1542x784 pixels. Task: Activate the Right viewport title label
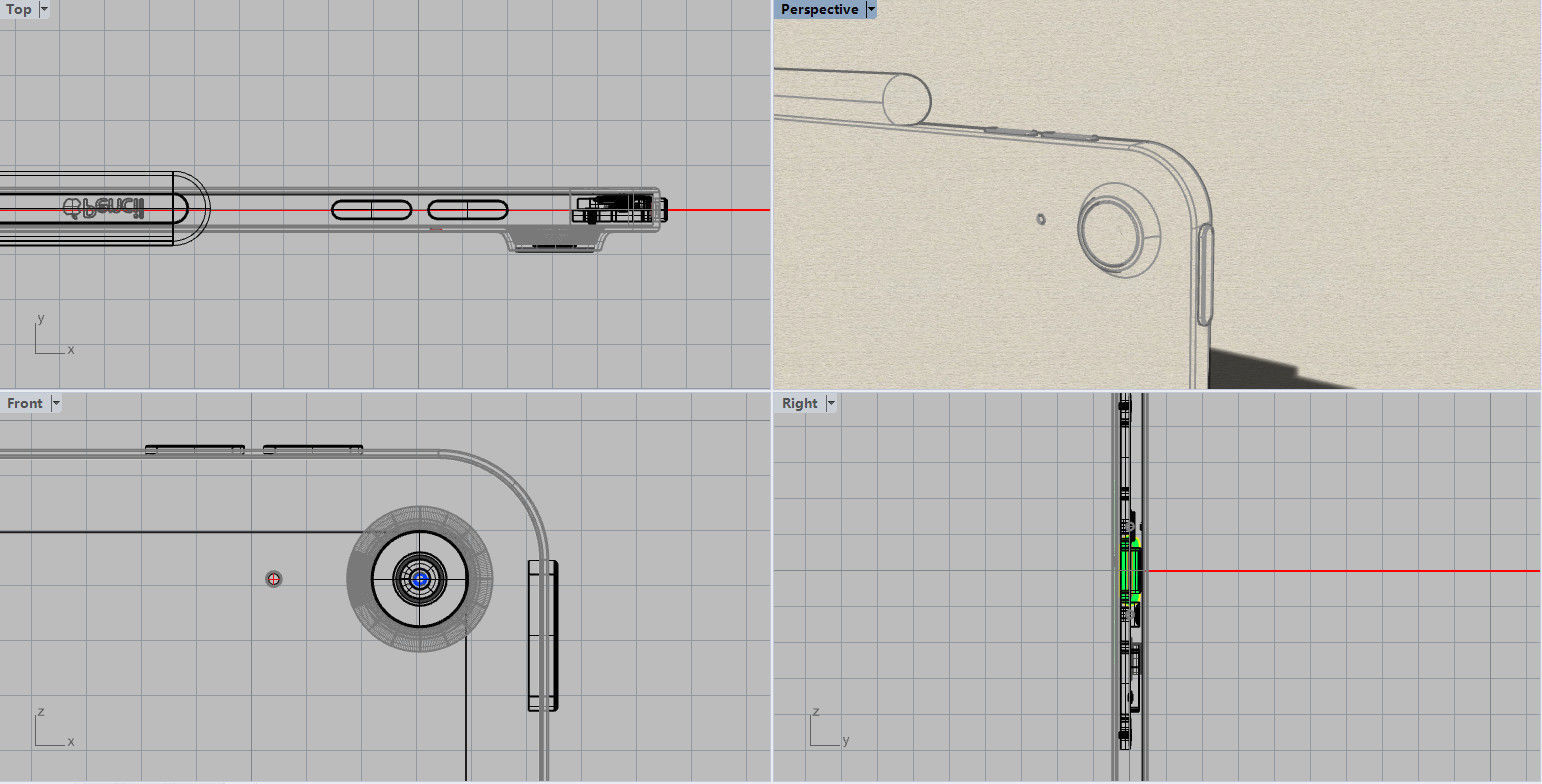[x=800, y=403]
